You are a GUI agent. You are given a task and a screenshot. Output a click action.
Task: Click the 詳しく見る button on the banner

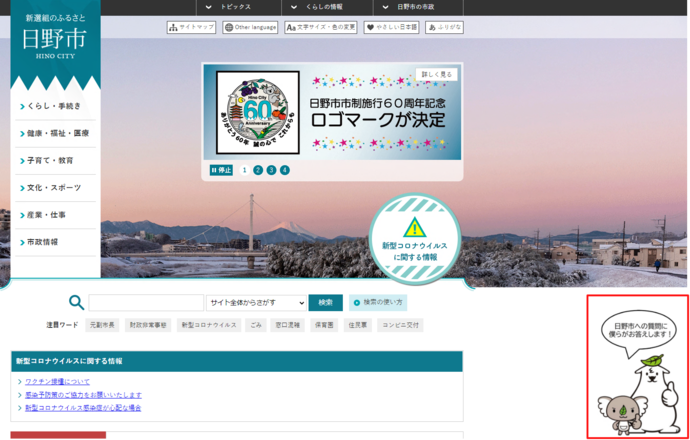437,75
